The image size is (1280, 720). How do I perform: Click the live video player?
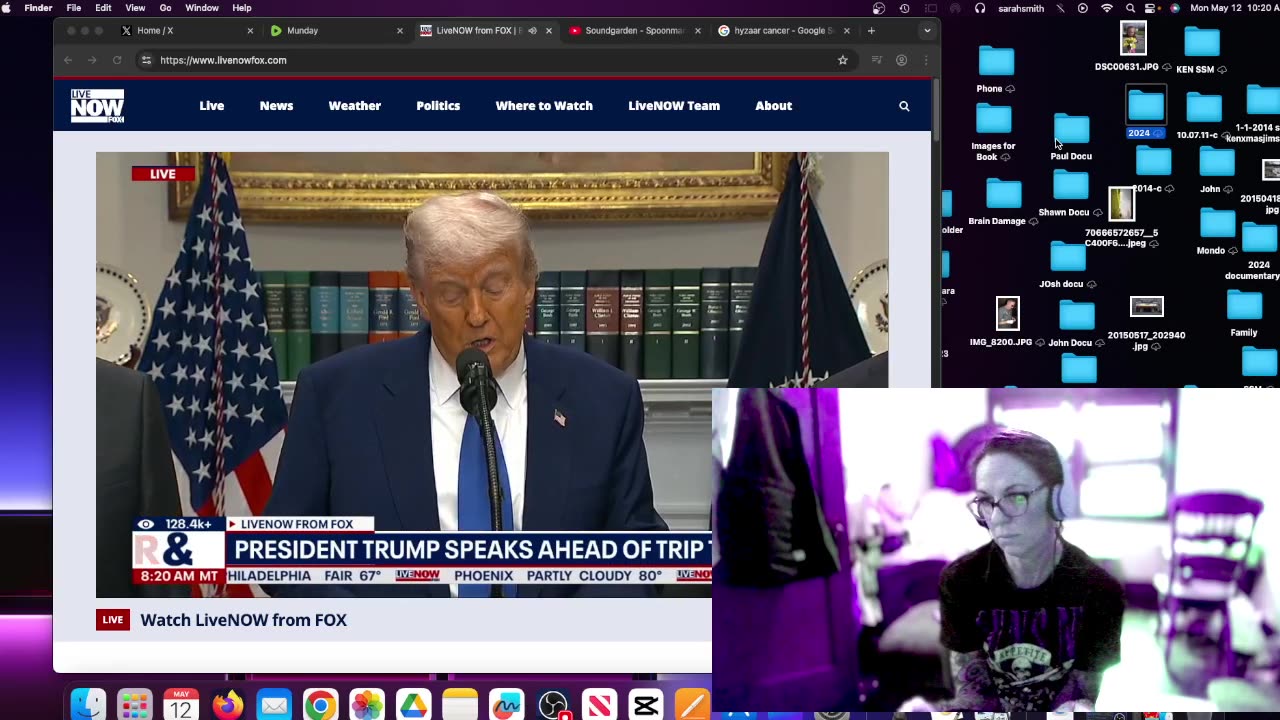492,375
